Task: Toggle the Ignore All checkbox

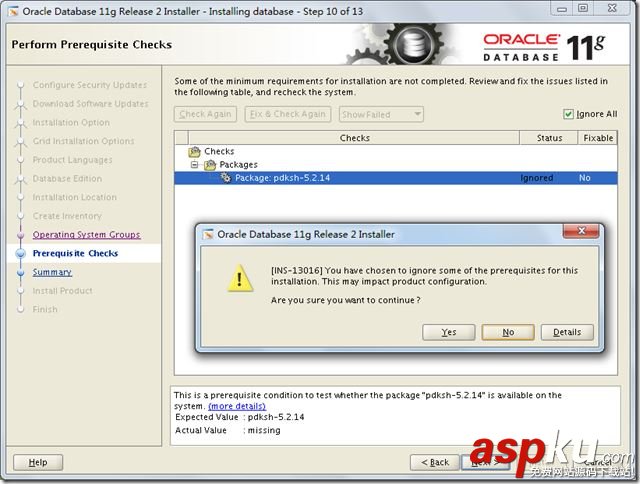Action: 568,114
